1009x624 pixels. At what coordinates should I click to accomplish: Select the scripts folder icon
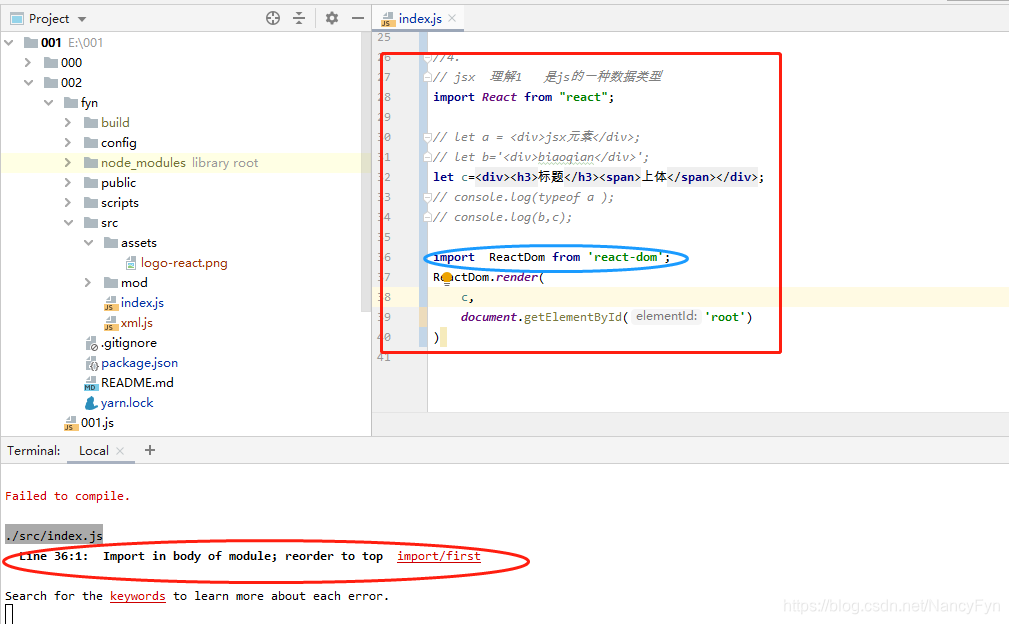click(91, 202)
